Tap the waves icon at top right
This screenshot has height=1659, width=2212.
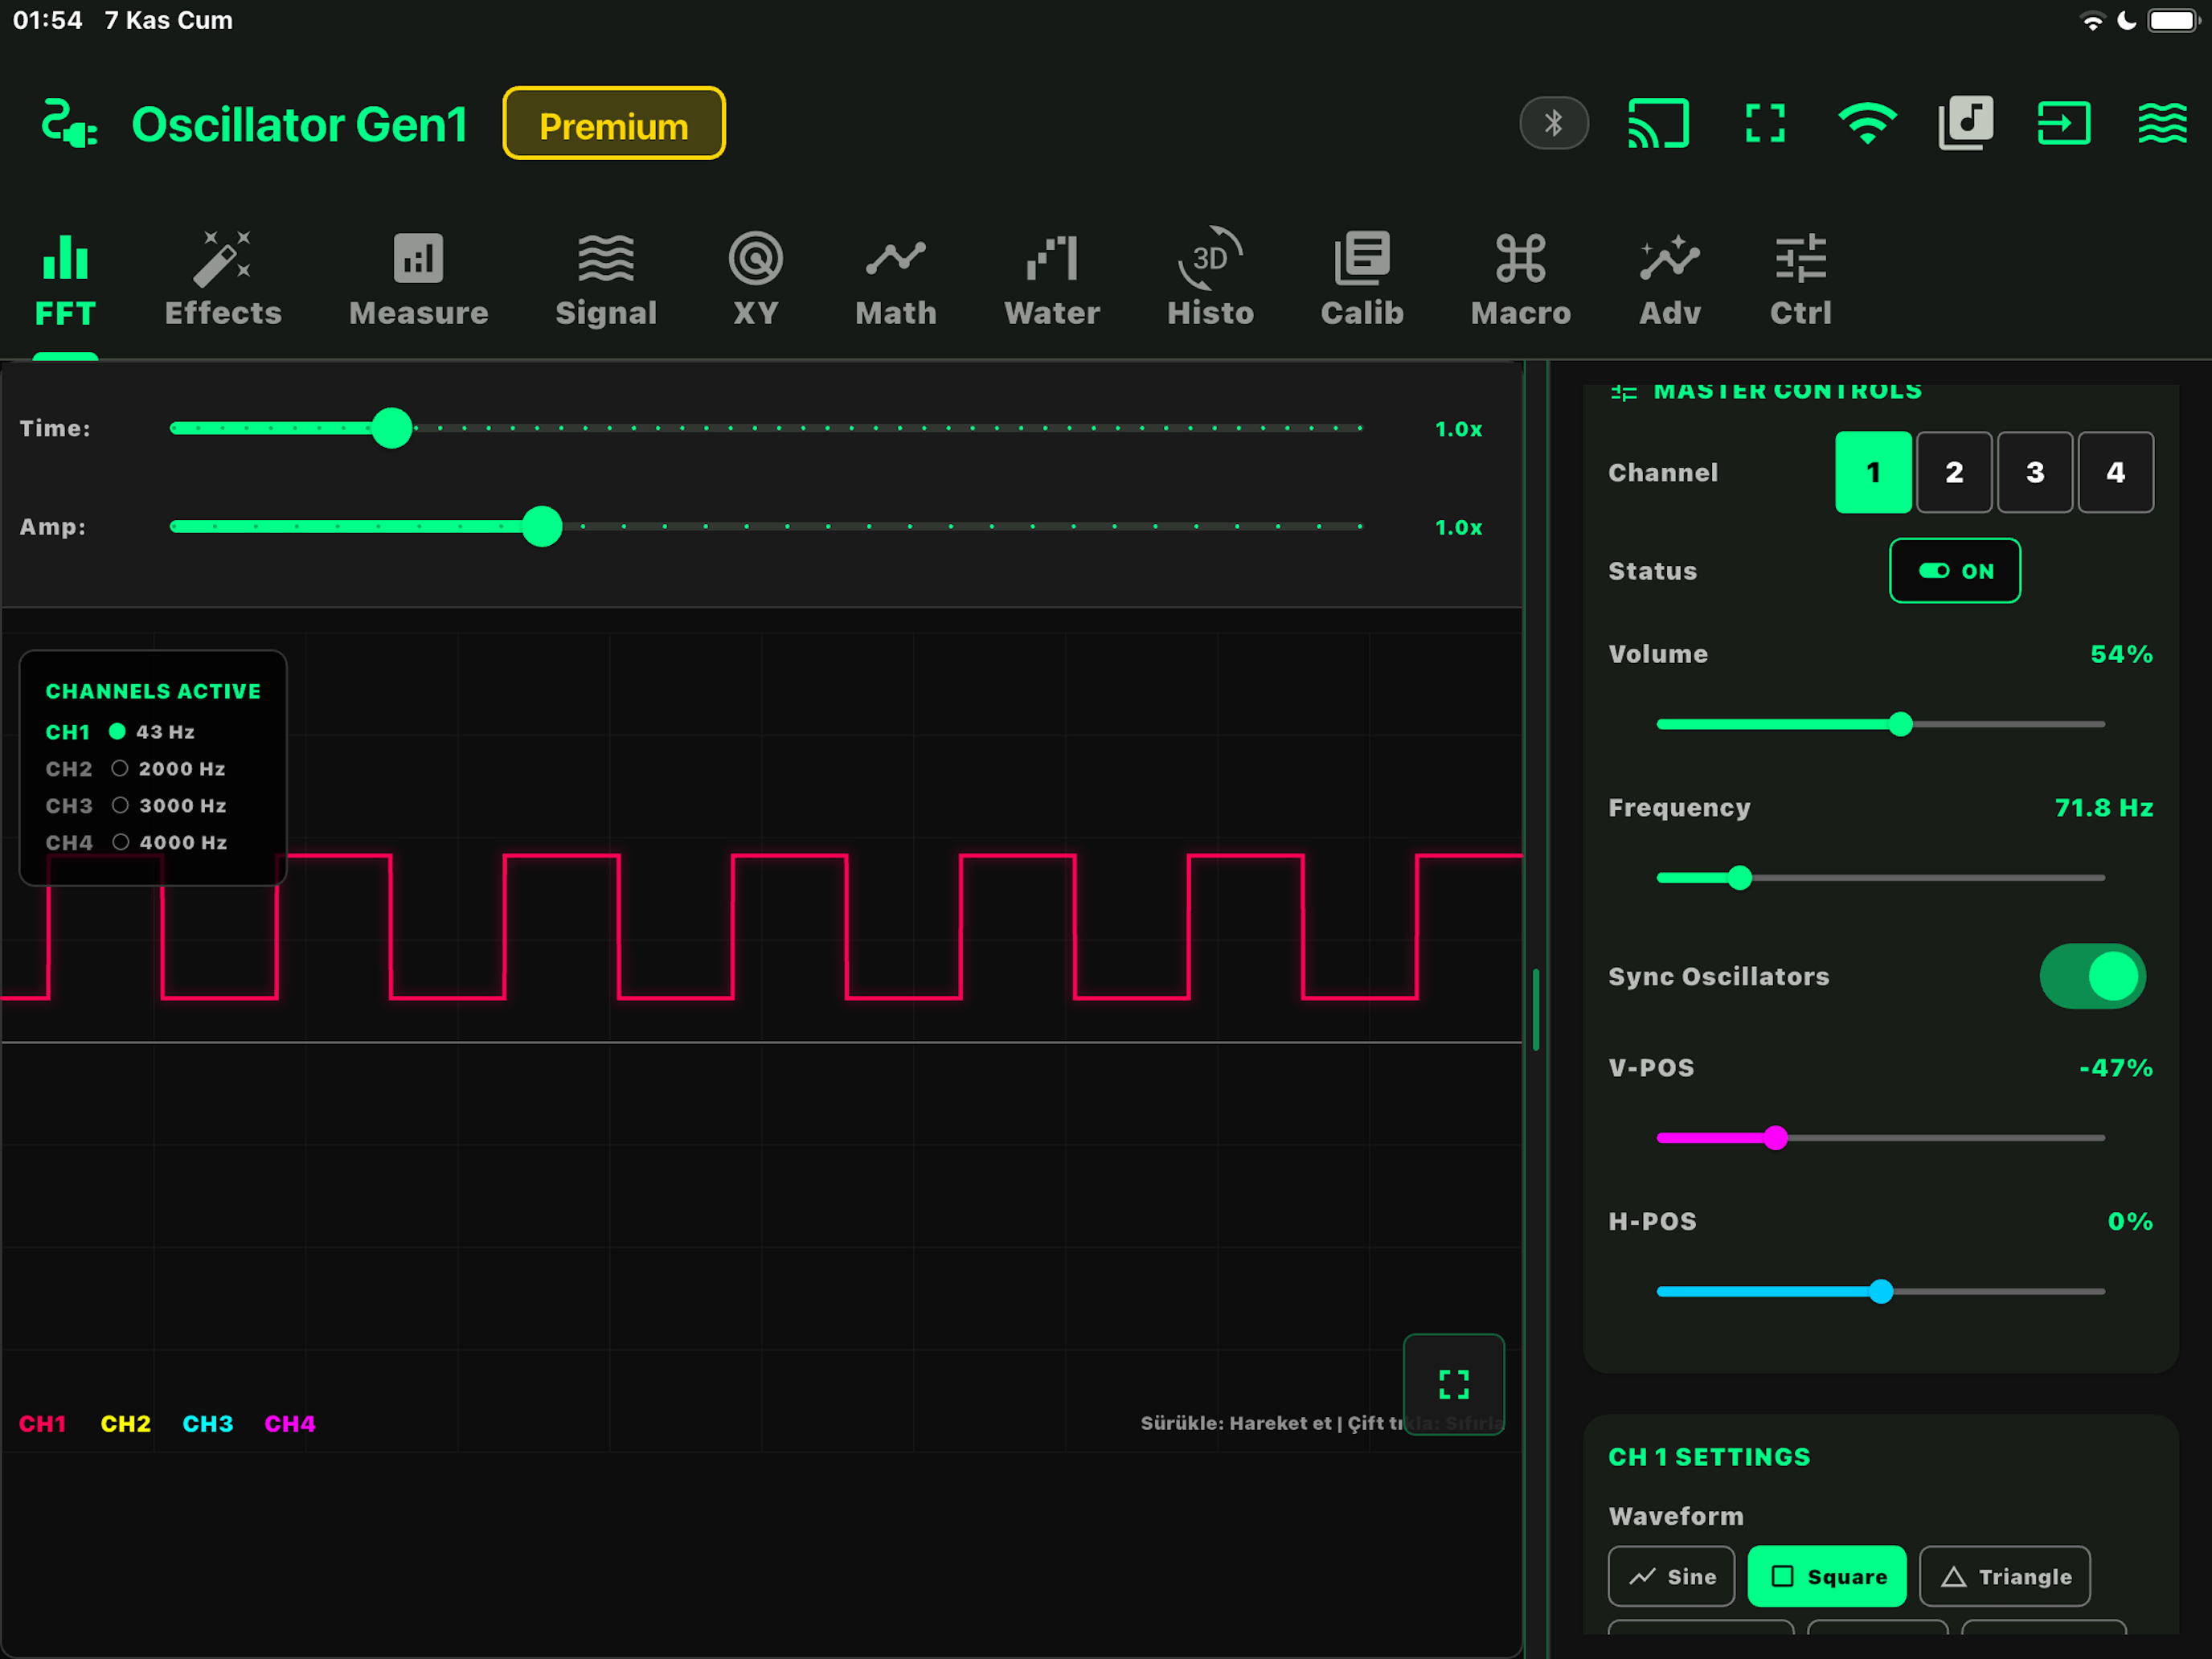click(x=2162, y=123)
